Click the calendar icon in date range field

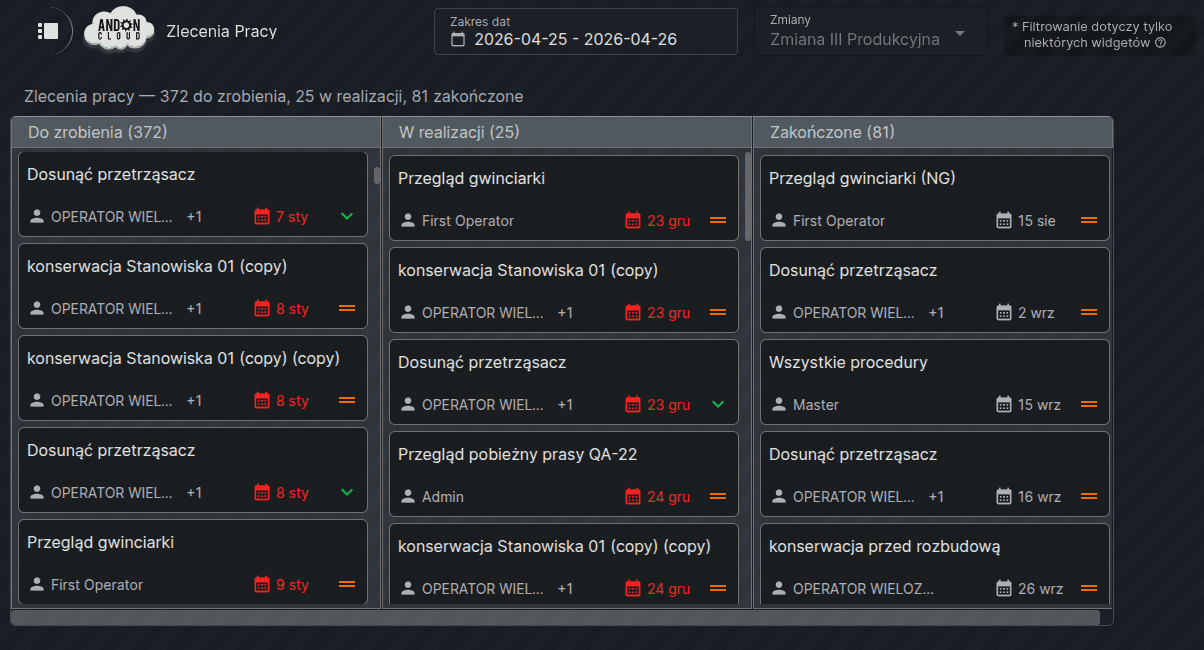tap(459, 40)
